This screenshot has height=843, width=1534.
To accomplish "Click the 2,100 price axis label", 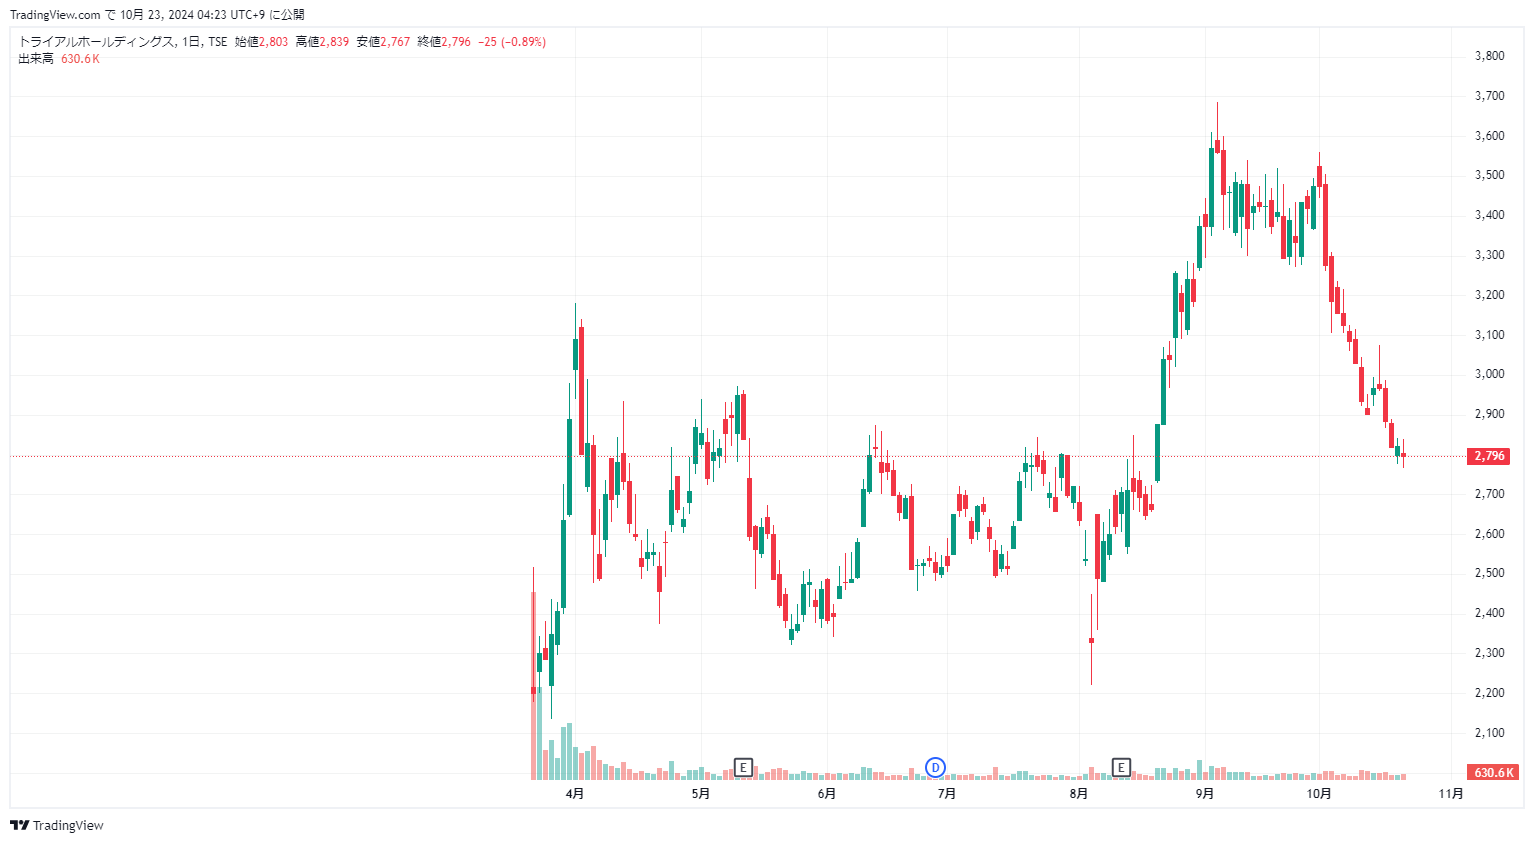I will pyautogui.click(x=1489, y=733).
